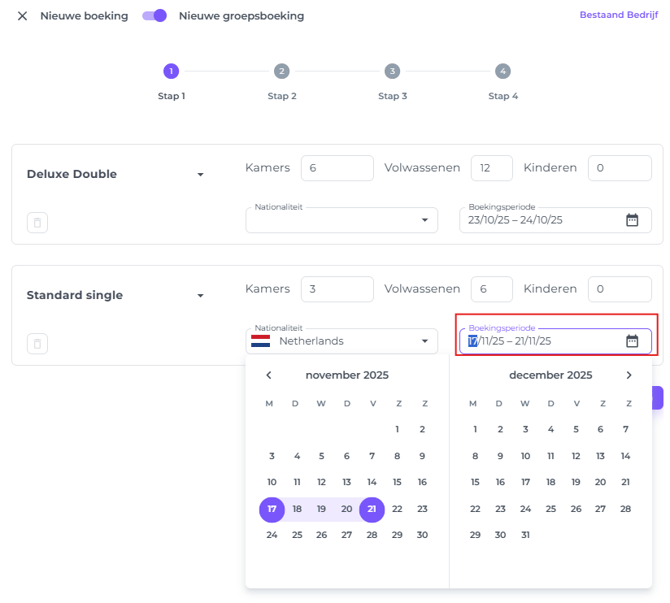Pick 15 december 2025 in calendar
670x603 pixels.
click(x=475, y=482)
